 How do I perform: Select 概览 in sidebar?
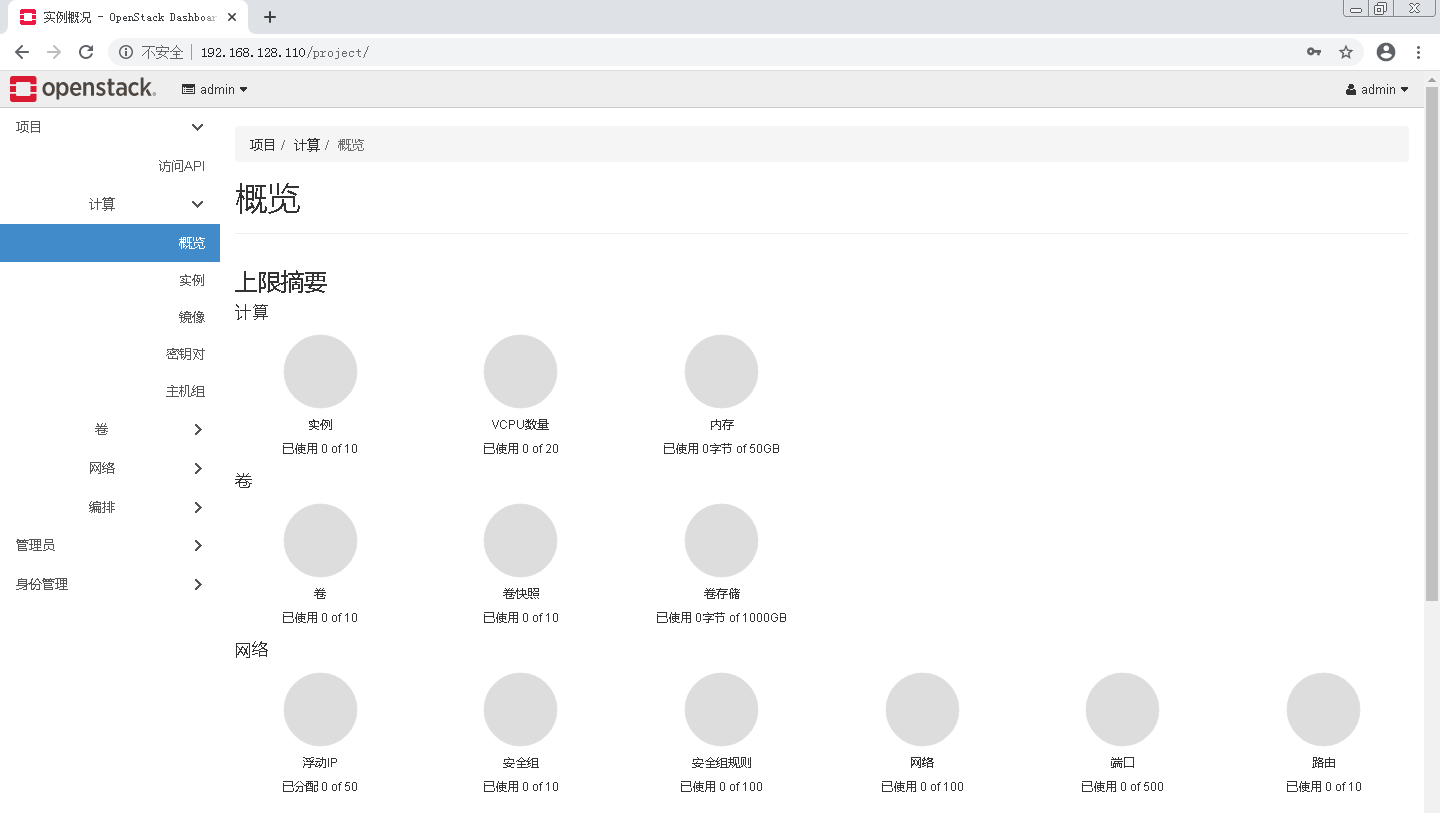point(110,243)
